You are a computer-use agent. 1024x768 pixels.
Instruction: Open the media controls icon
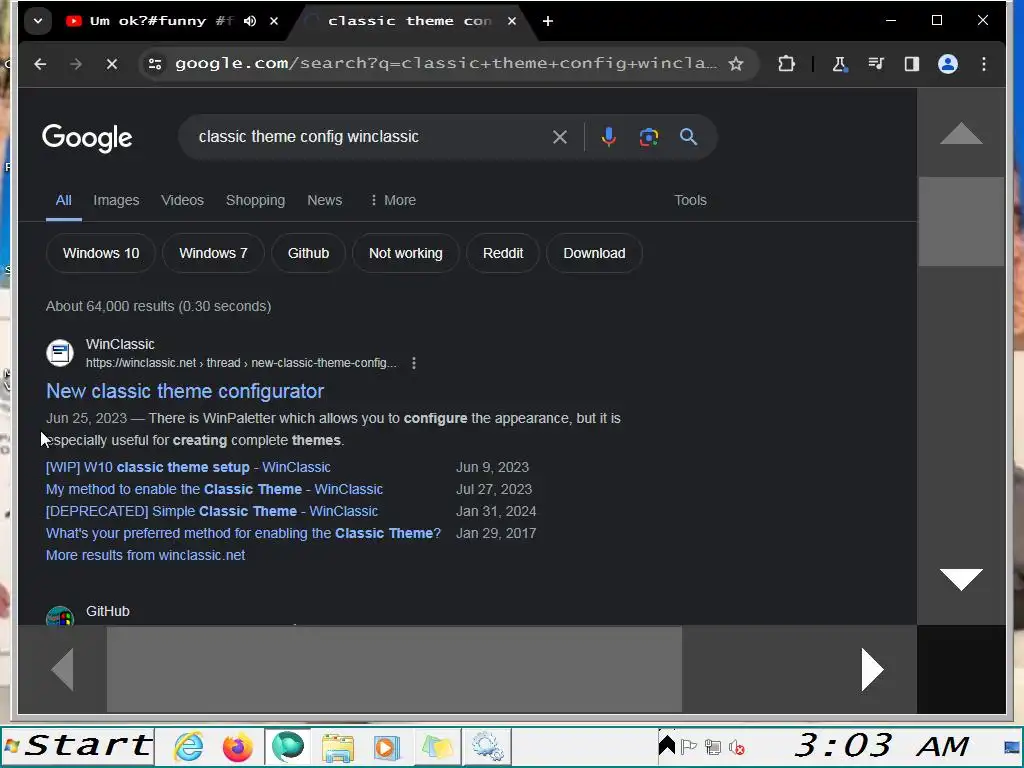coord(876,64)
